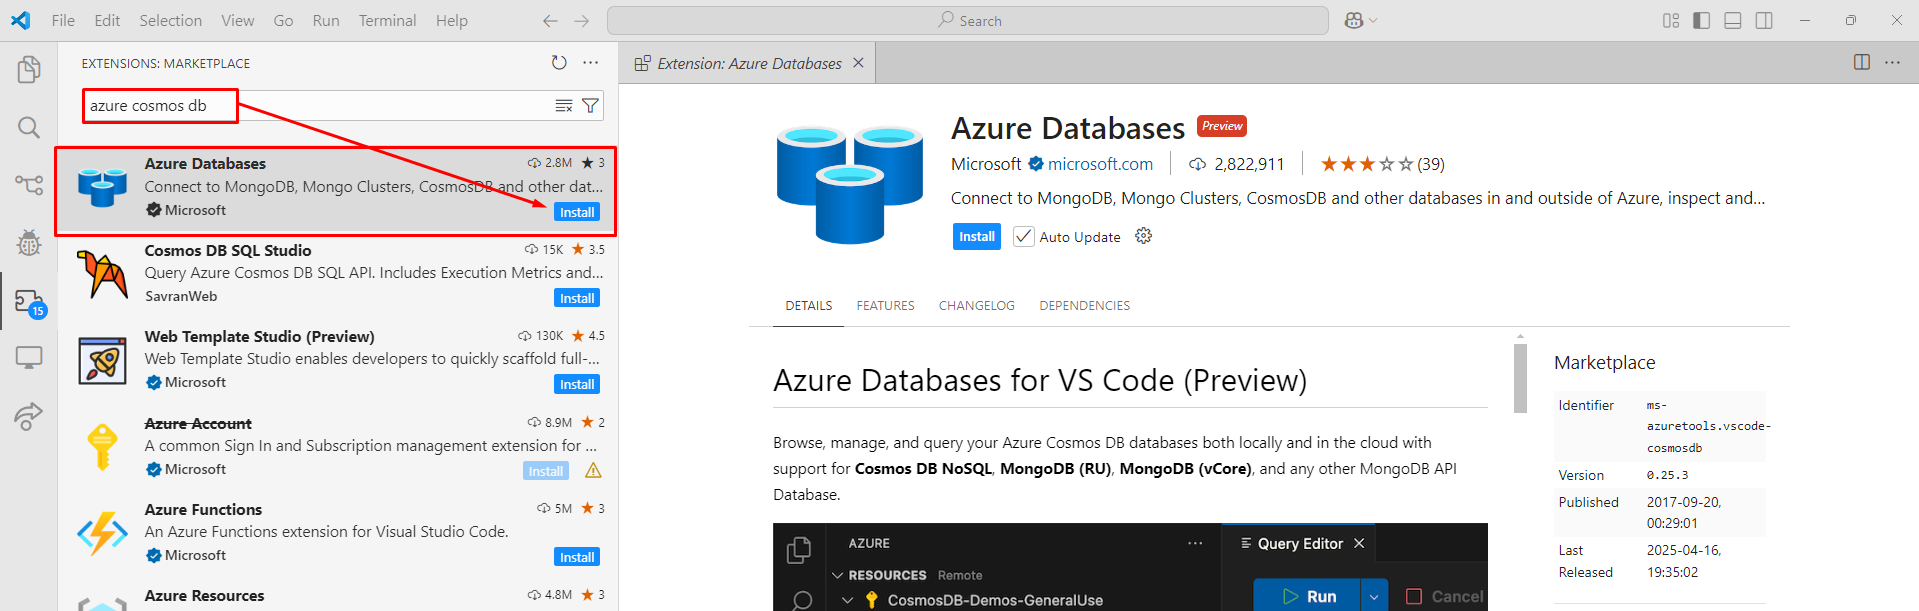Install the Azure Account extension
Viewport: 1919px width, 611px height.
tap(545, 471)
